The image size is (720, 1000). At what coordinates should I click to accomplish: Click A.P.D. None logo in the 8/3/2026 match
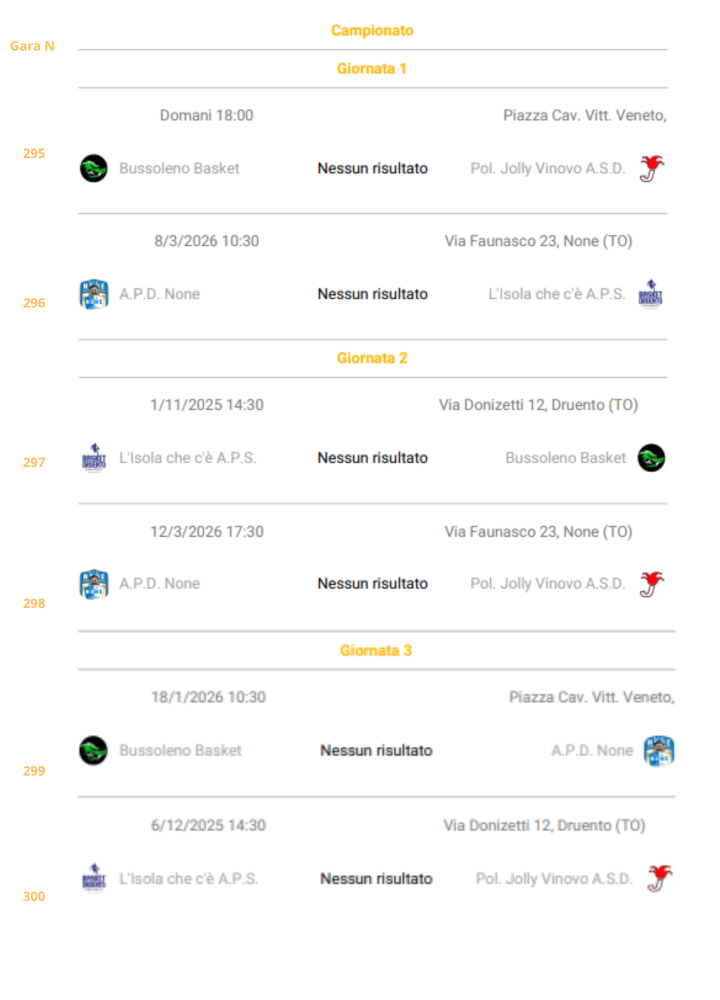click(x=93, y=294)
